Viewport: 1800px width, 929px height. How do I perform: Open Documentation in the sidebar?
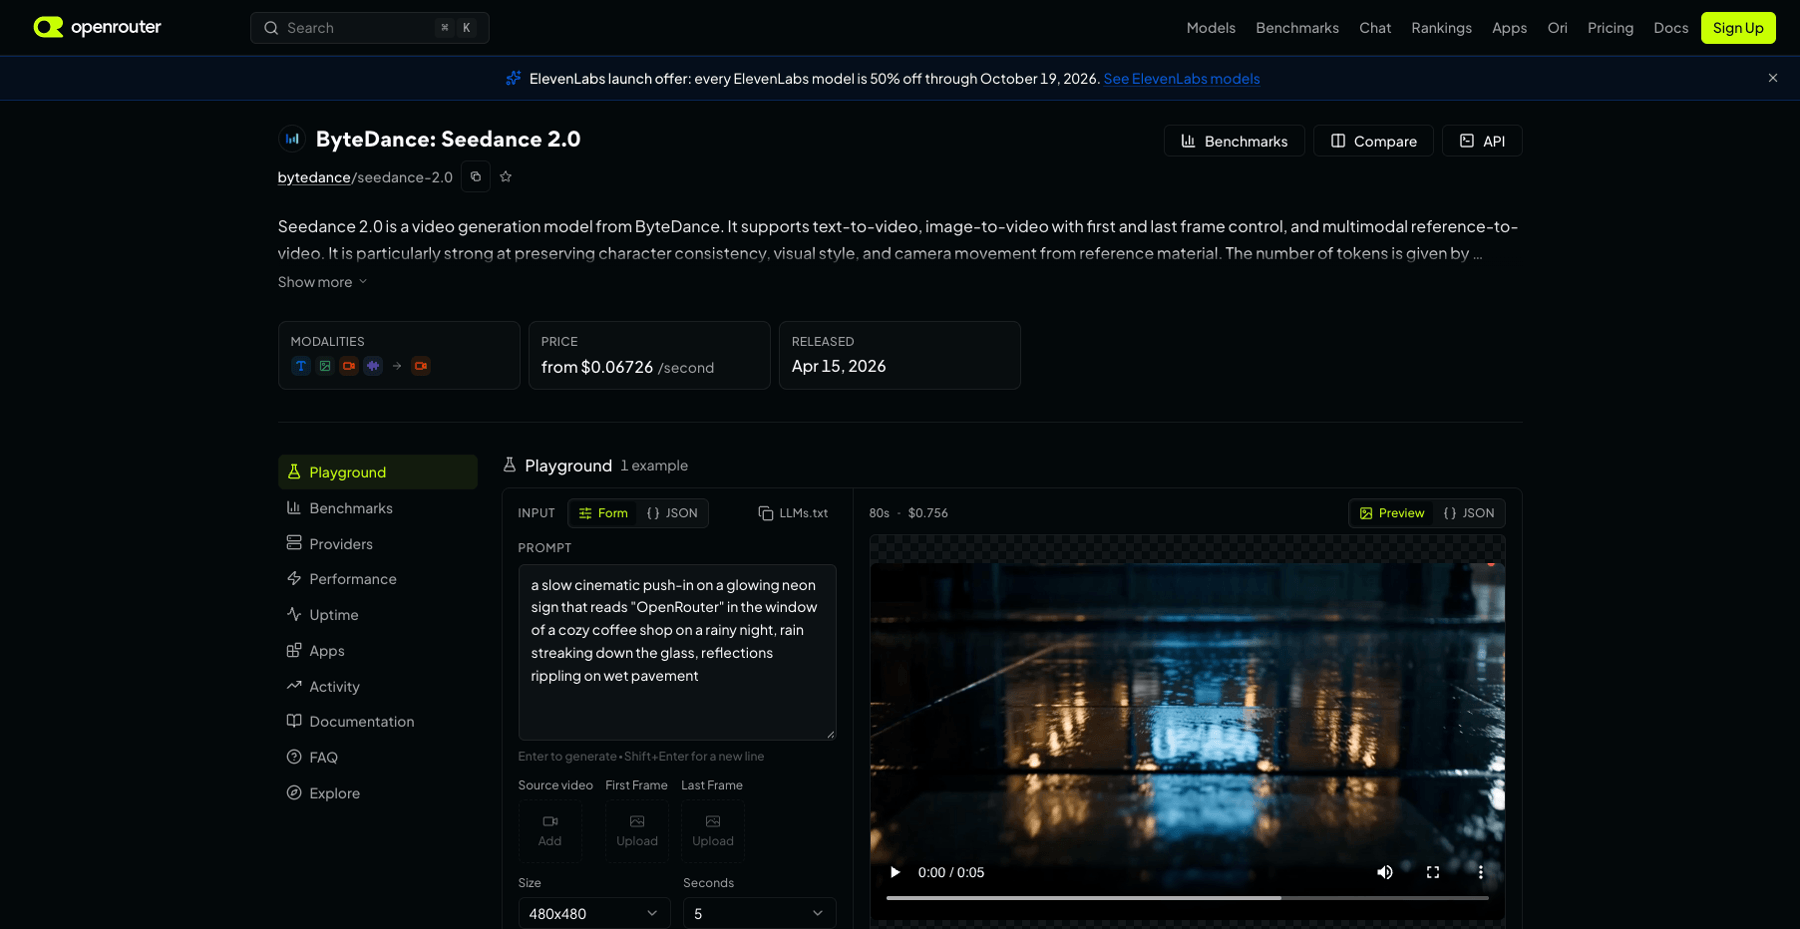tap(378, 722)
